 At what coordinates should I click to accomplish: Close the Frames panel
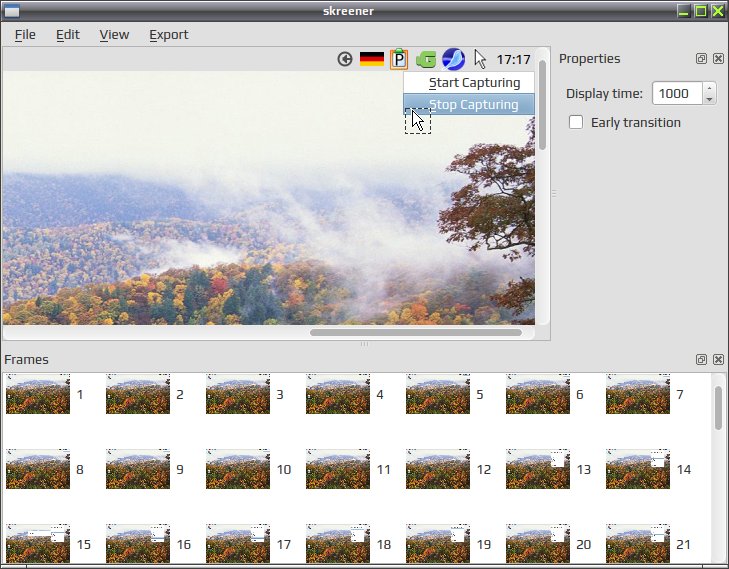(718, 359)
